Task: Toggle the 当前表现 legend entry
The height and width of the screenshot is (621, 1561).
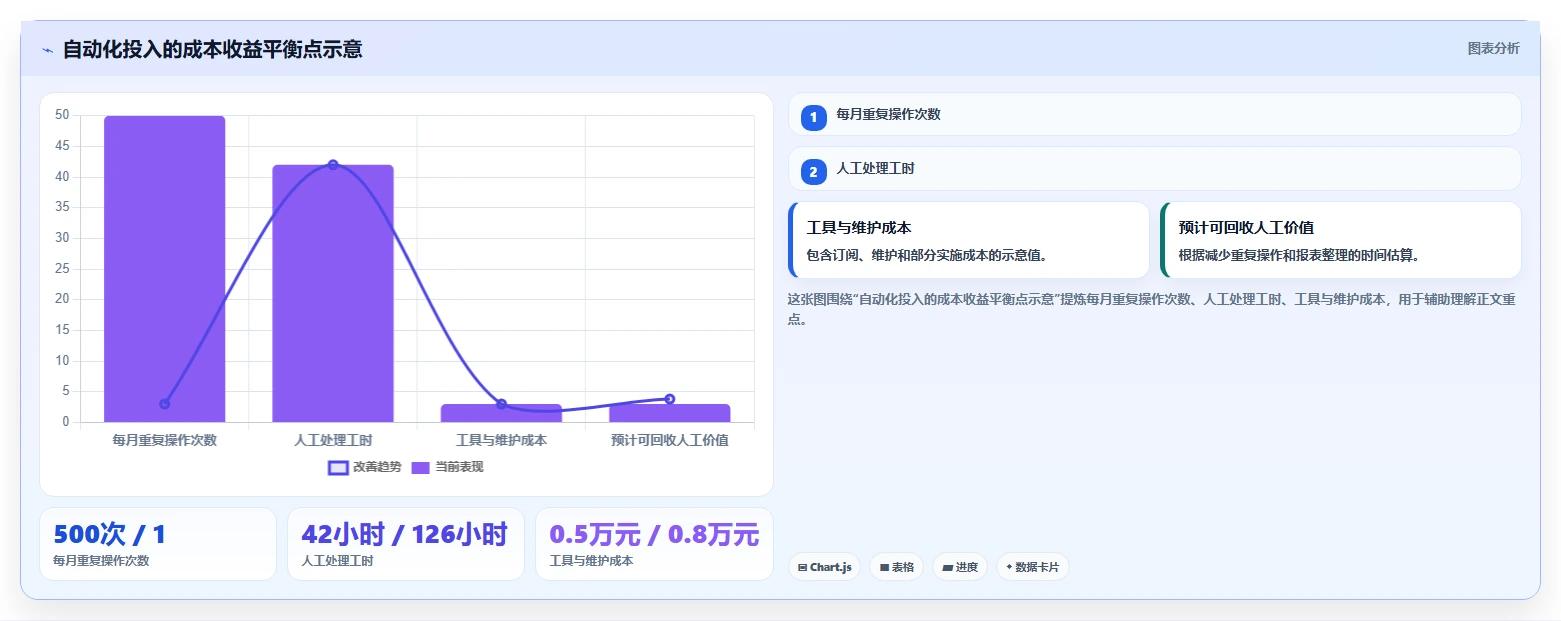Action: pos(448,467)
